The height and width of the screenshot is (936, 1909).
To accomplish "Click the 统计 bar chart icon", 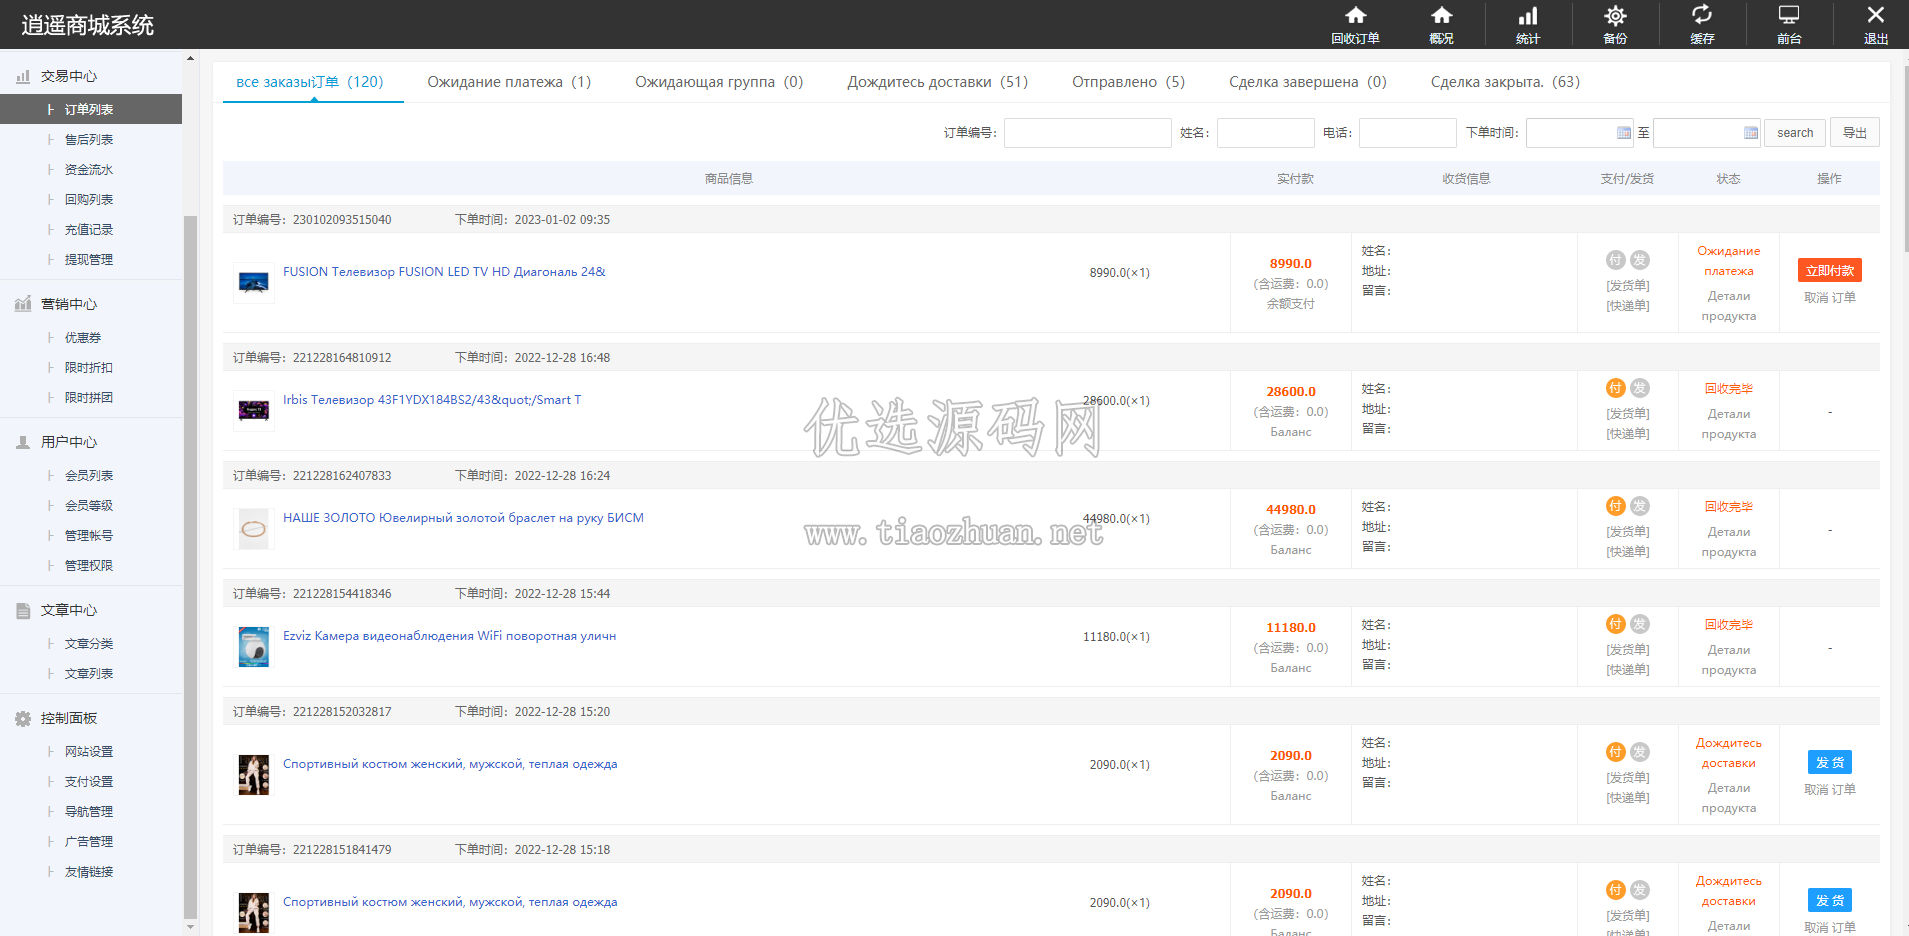I will pos(1528,15).
